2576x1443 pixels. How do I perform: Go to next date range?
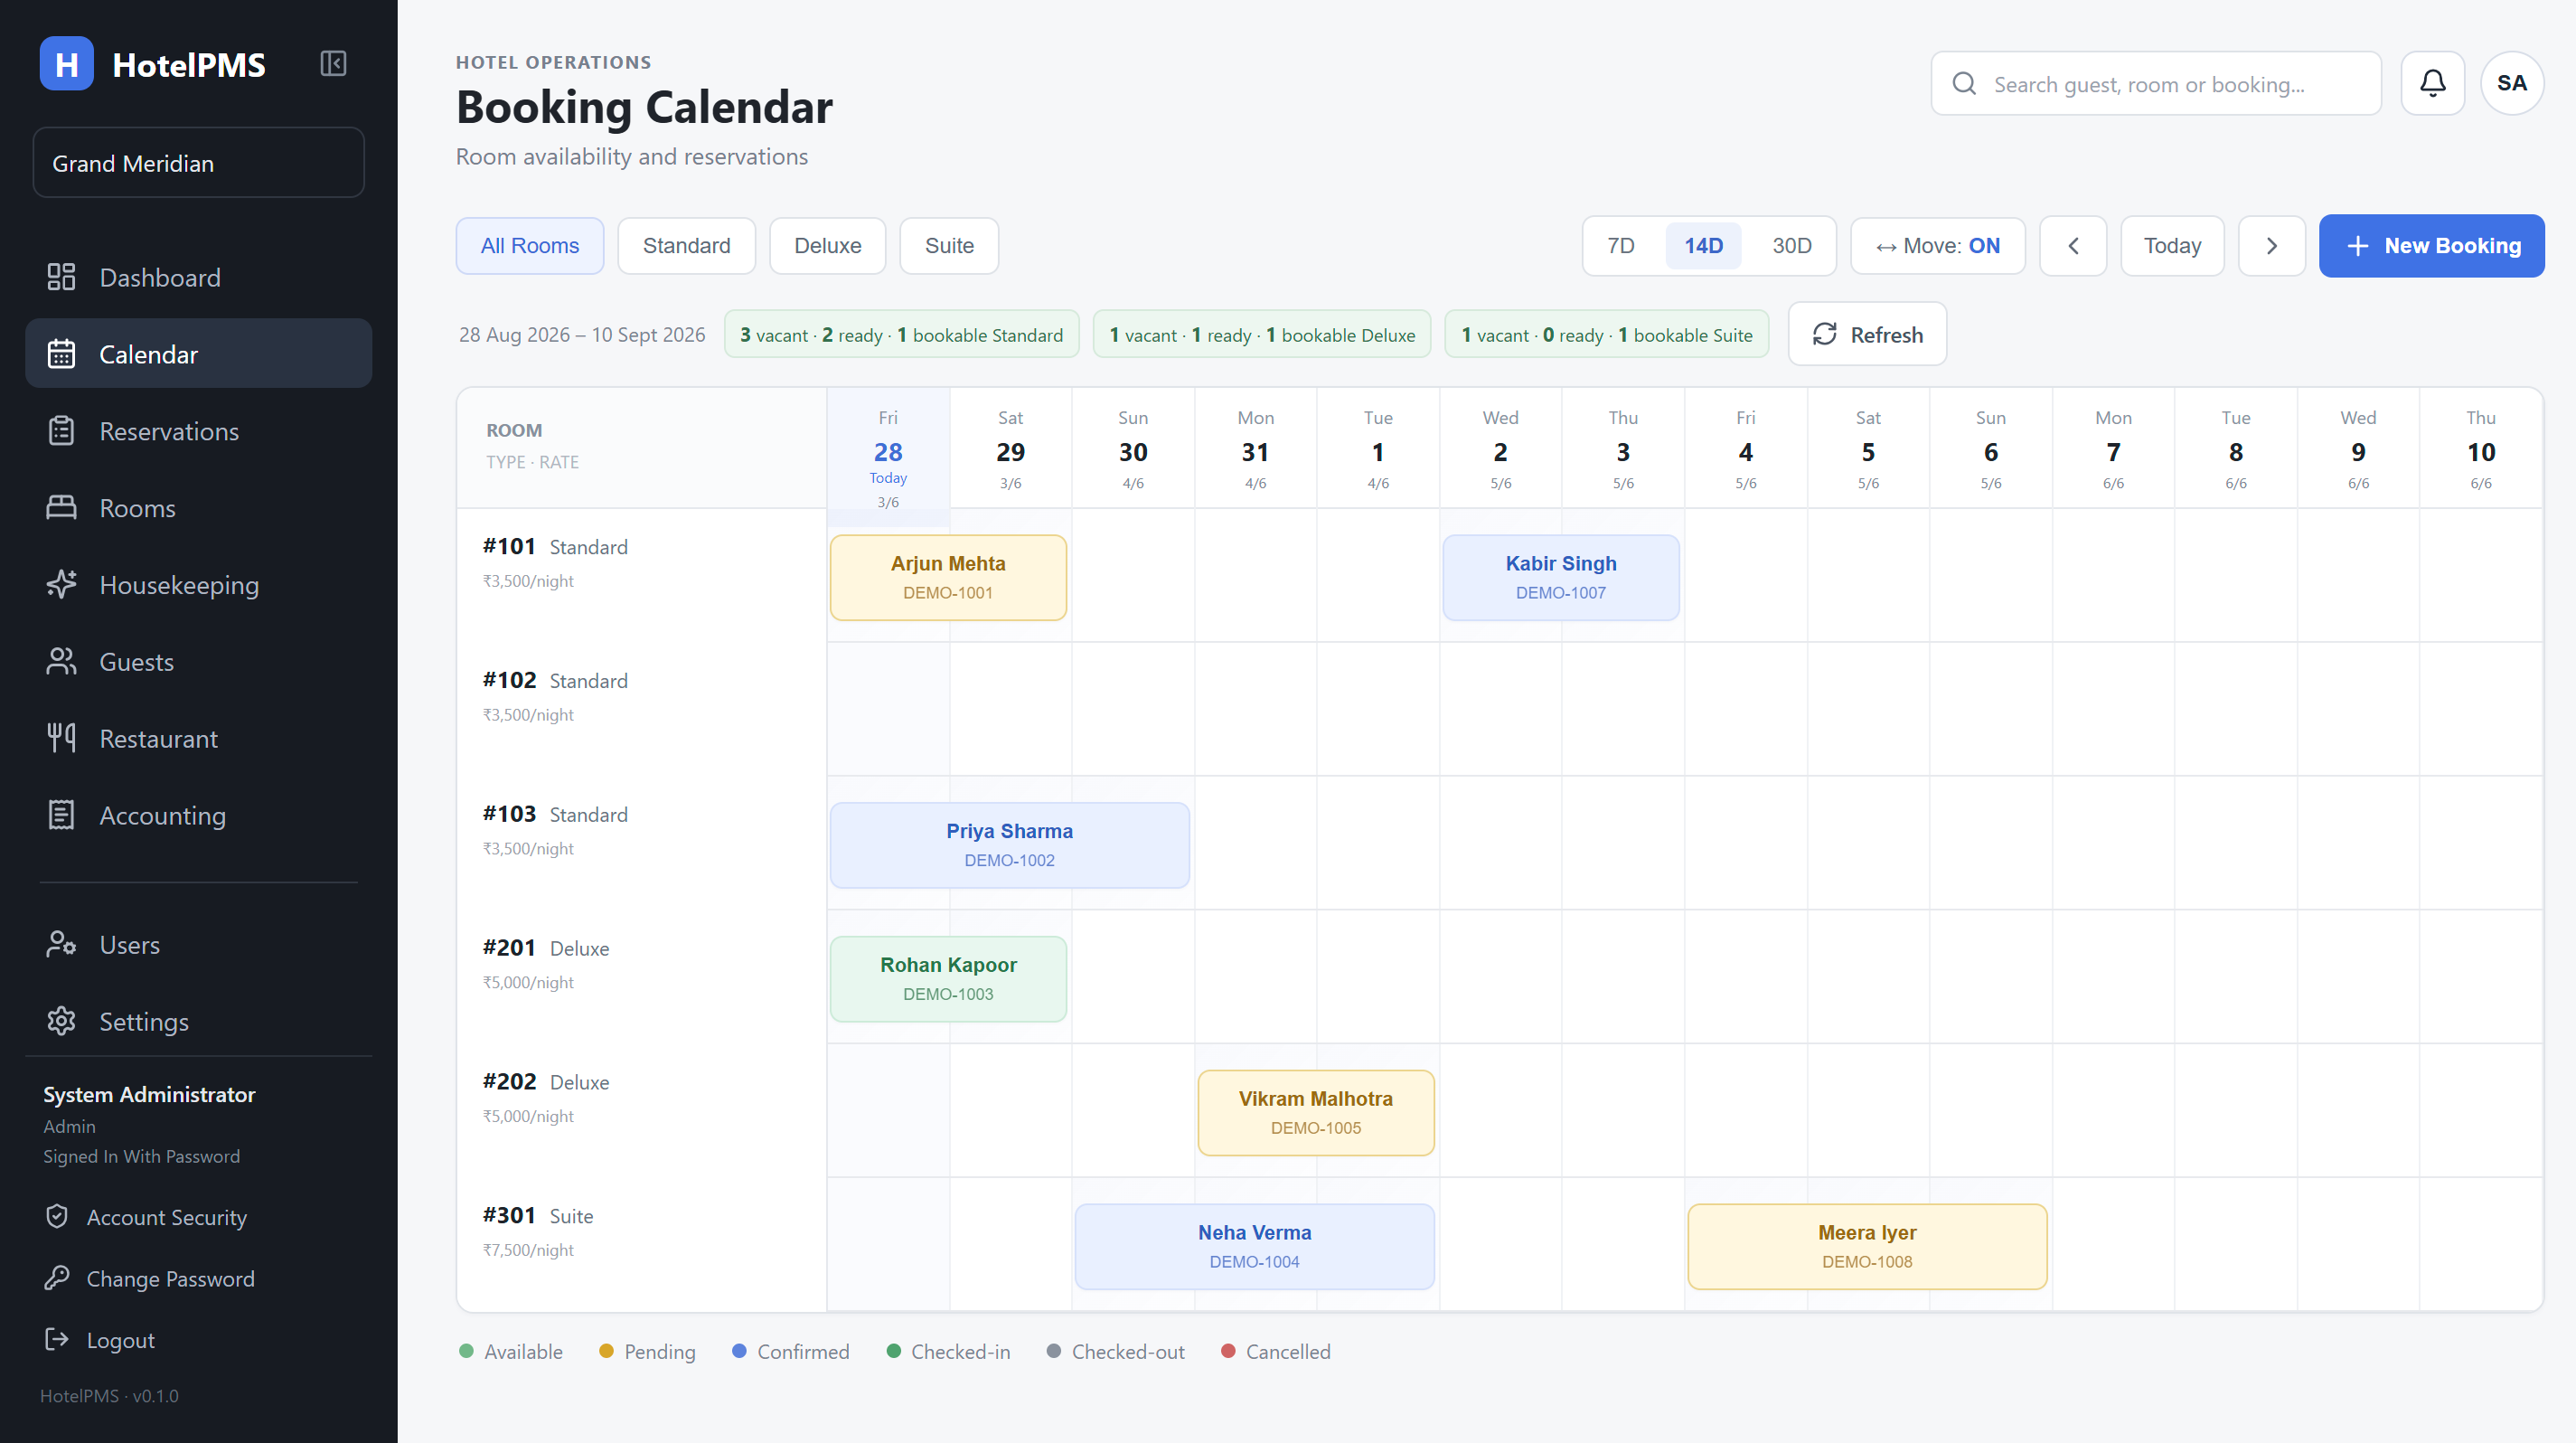point(2271,246)
